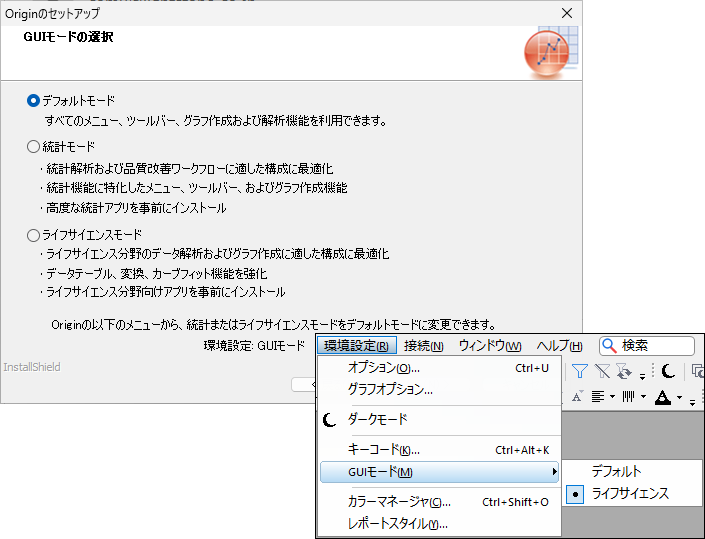705x539 pixels.
Task: Click the horizontal text alignment toolbar icon
Action: click(x=598, y=396)
